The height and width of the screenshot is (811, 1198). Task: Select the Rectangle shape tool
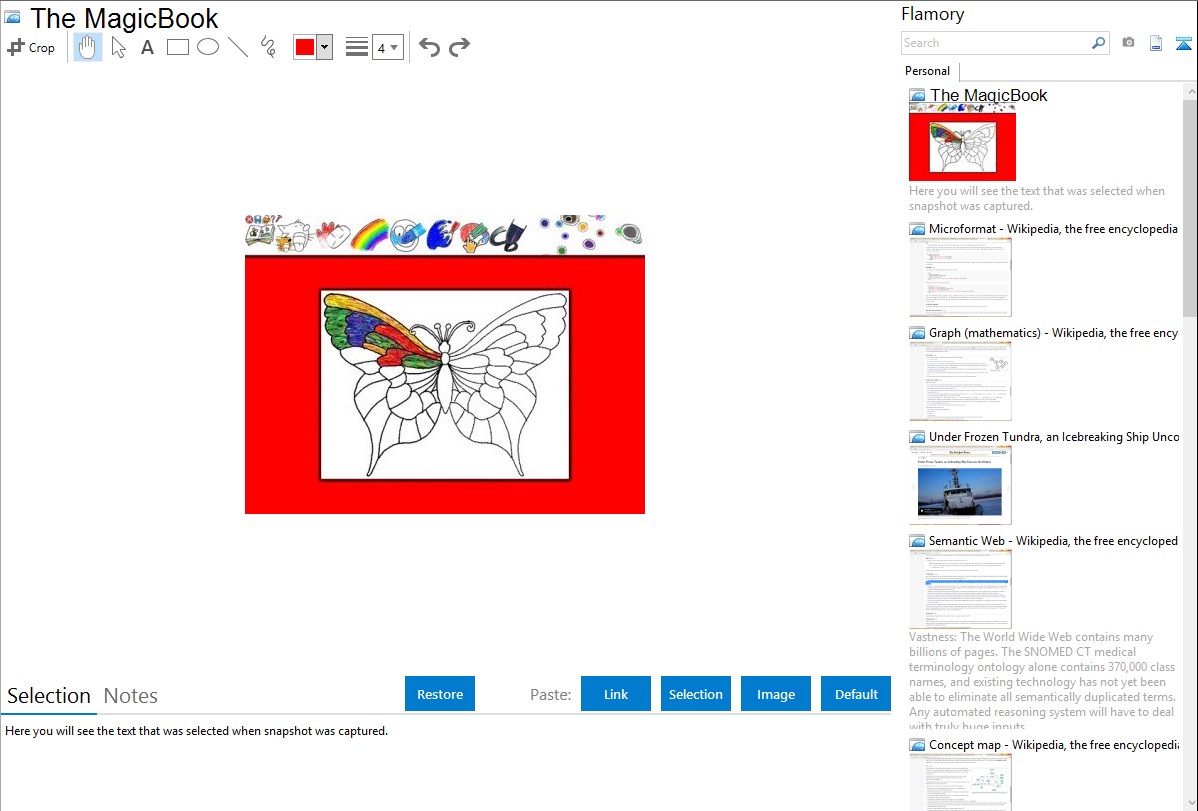click(177, 47)
